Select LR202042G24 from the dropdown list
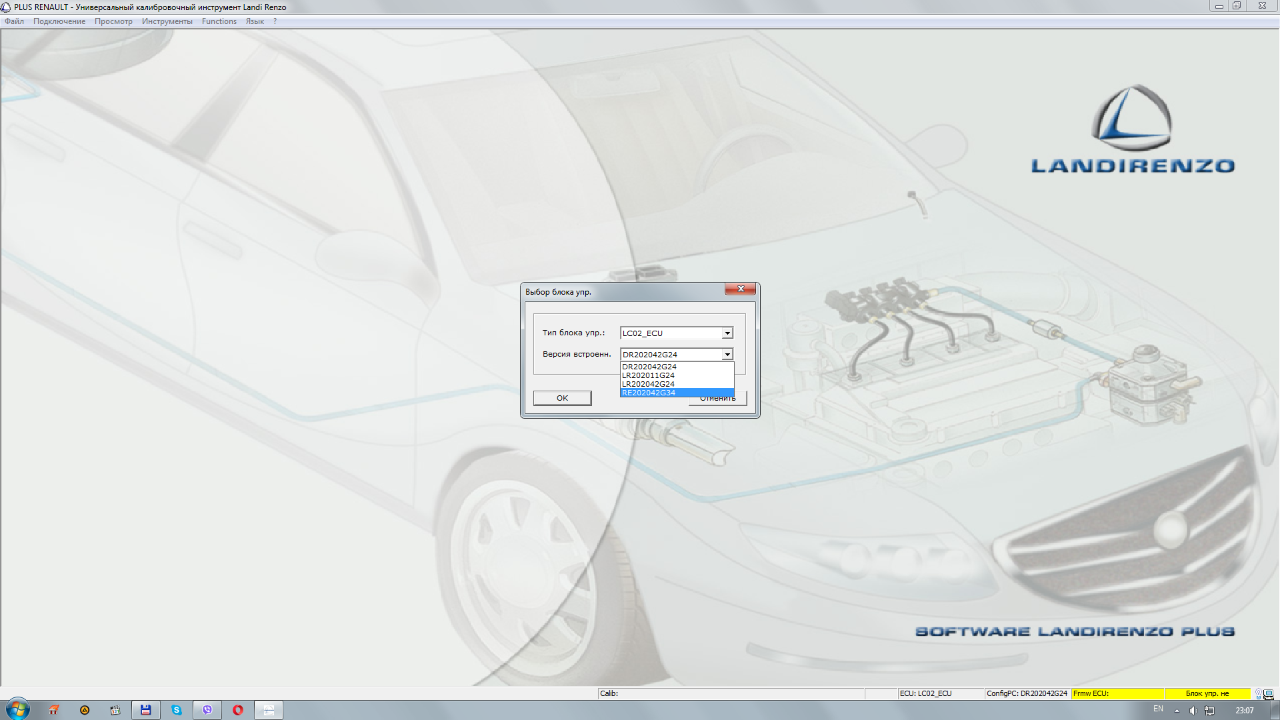The image size is (1280, 720). 677,384
